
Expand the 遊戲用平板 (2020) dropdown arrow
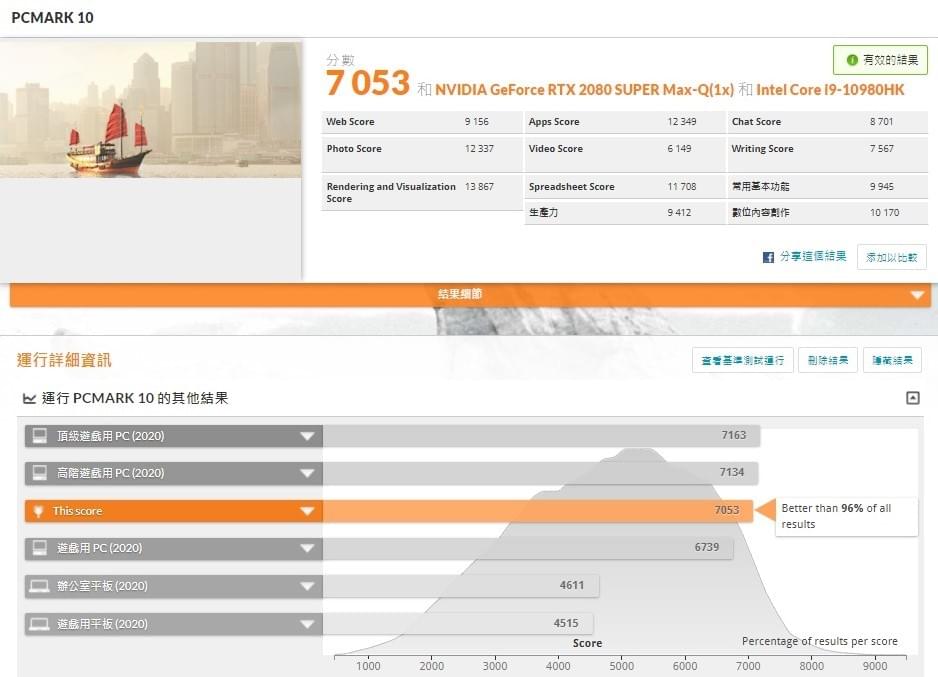[307, 624]
